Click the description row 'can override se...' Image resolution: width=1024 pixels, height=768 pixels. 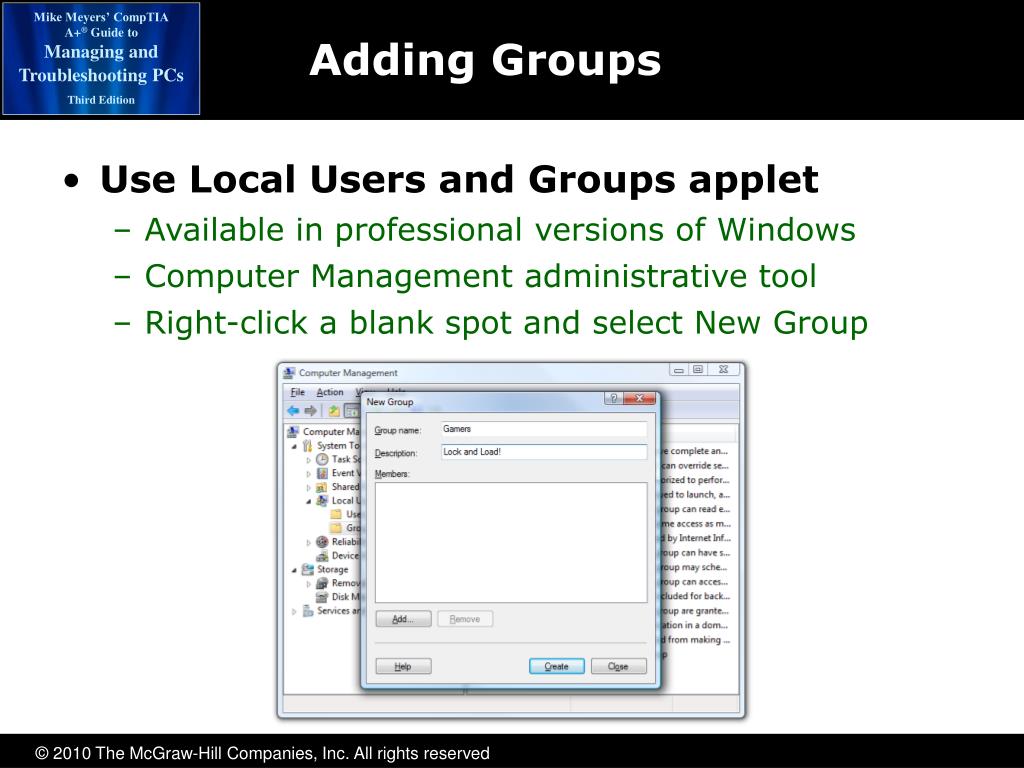696,466
